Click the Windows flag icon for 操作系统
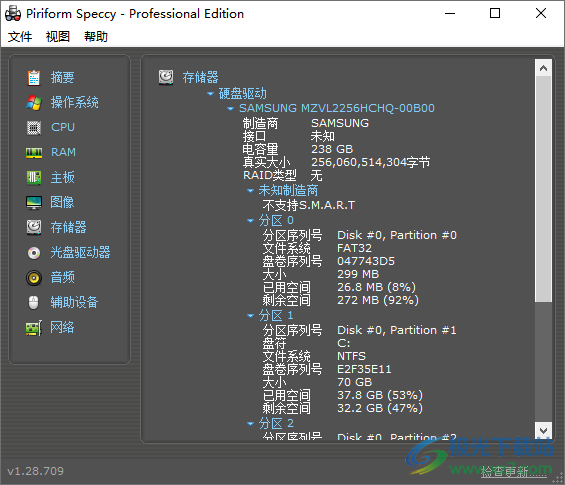The width and height of the screenshot is (565, 485). [34, 103]
